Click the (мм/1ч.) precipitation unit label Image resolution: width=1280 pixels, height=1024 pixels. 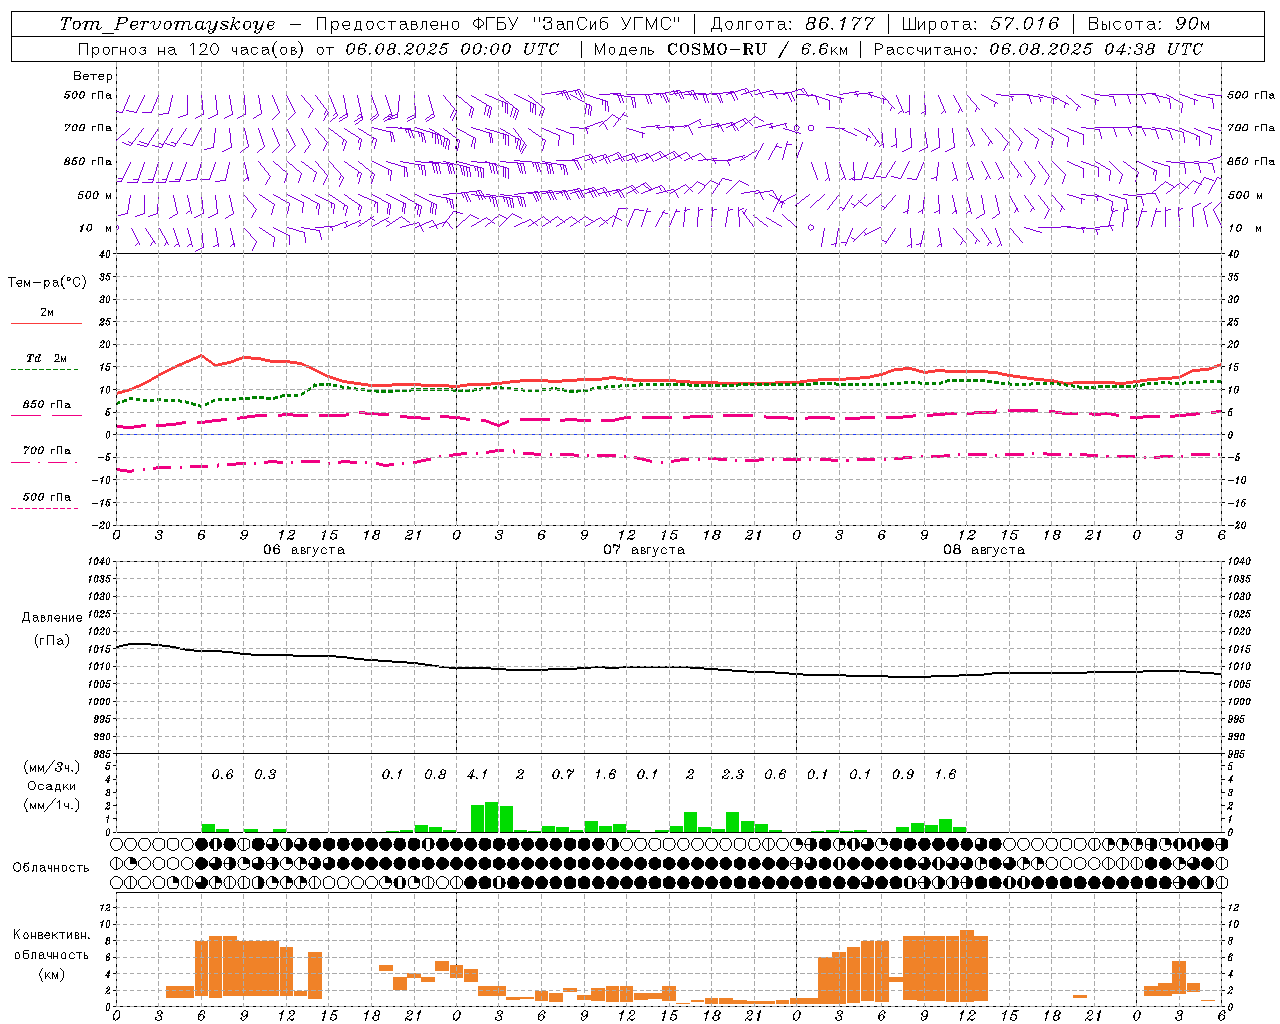tap(51, 805)
